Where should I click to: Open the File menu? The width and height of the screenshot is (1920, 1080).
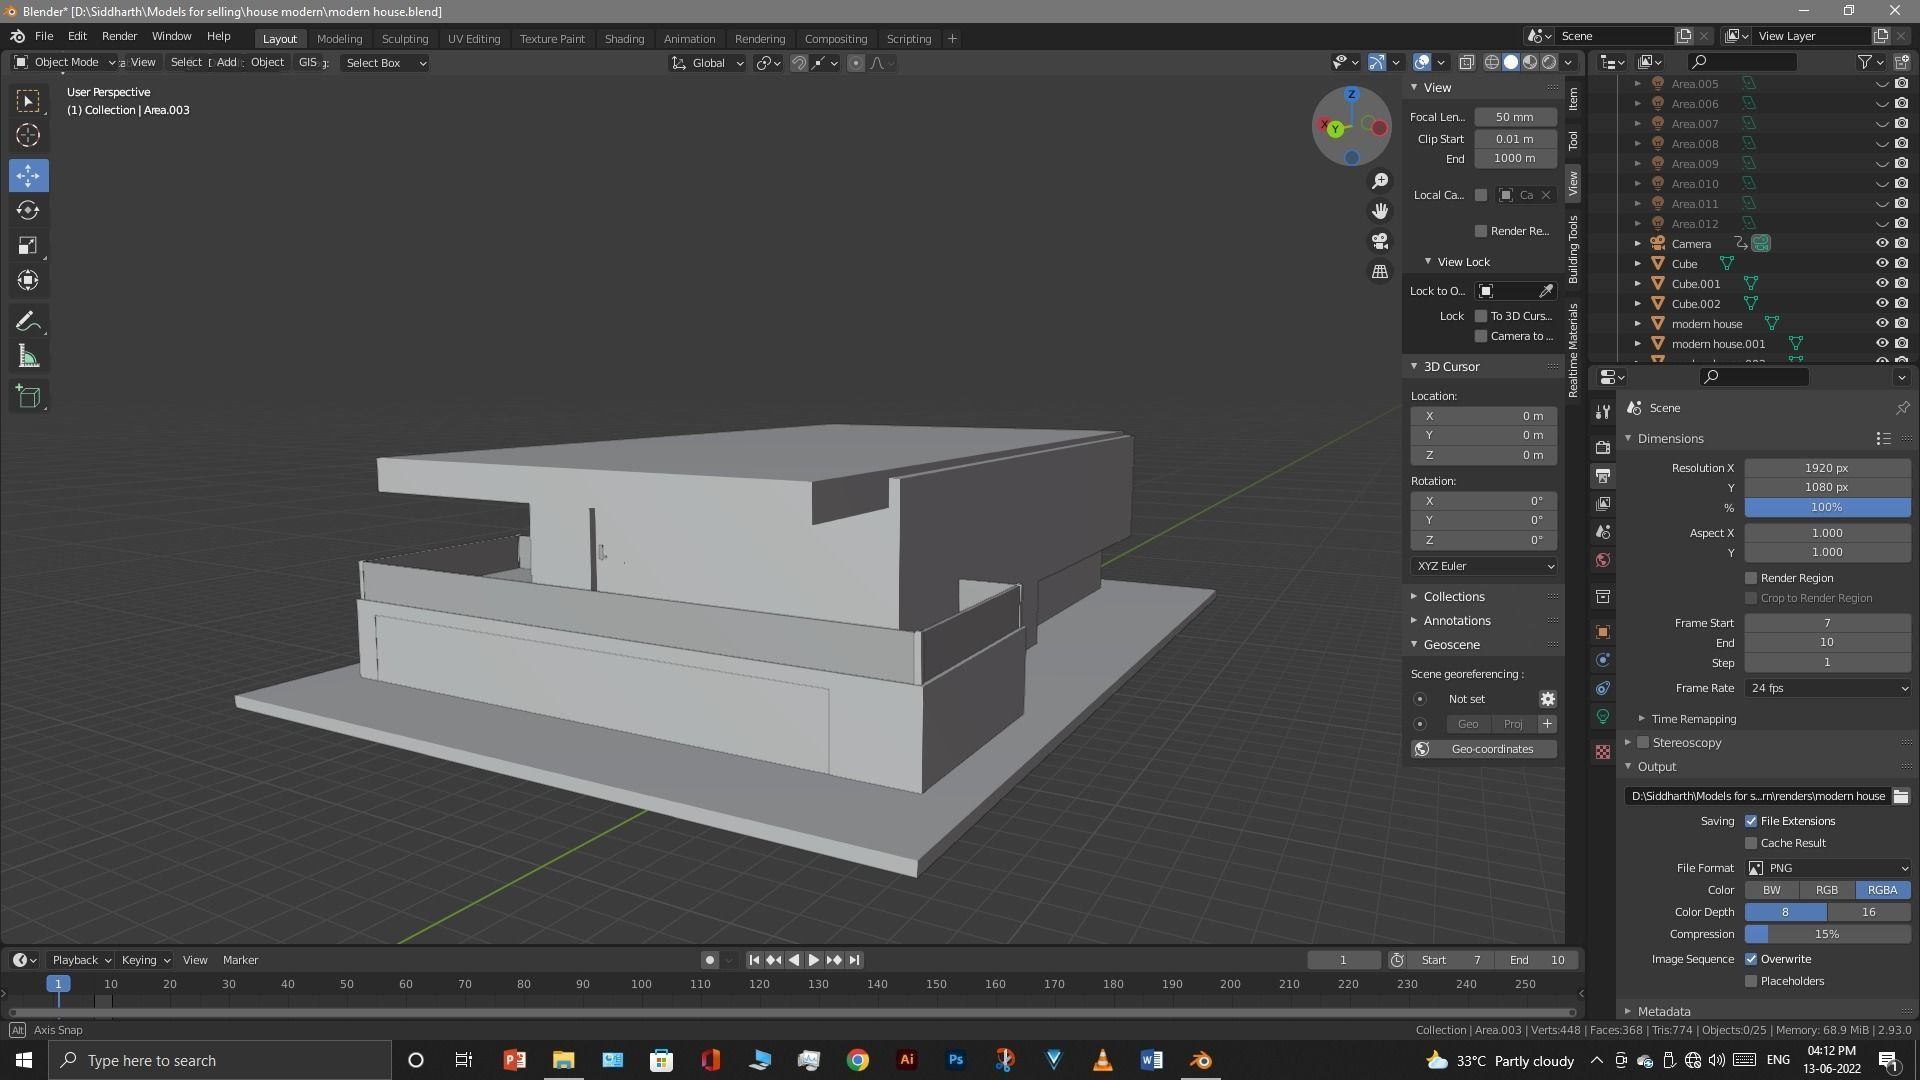click(x=44, y=36)
